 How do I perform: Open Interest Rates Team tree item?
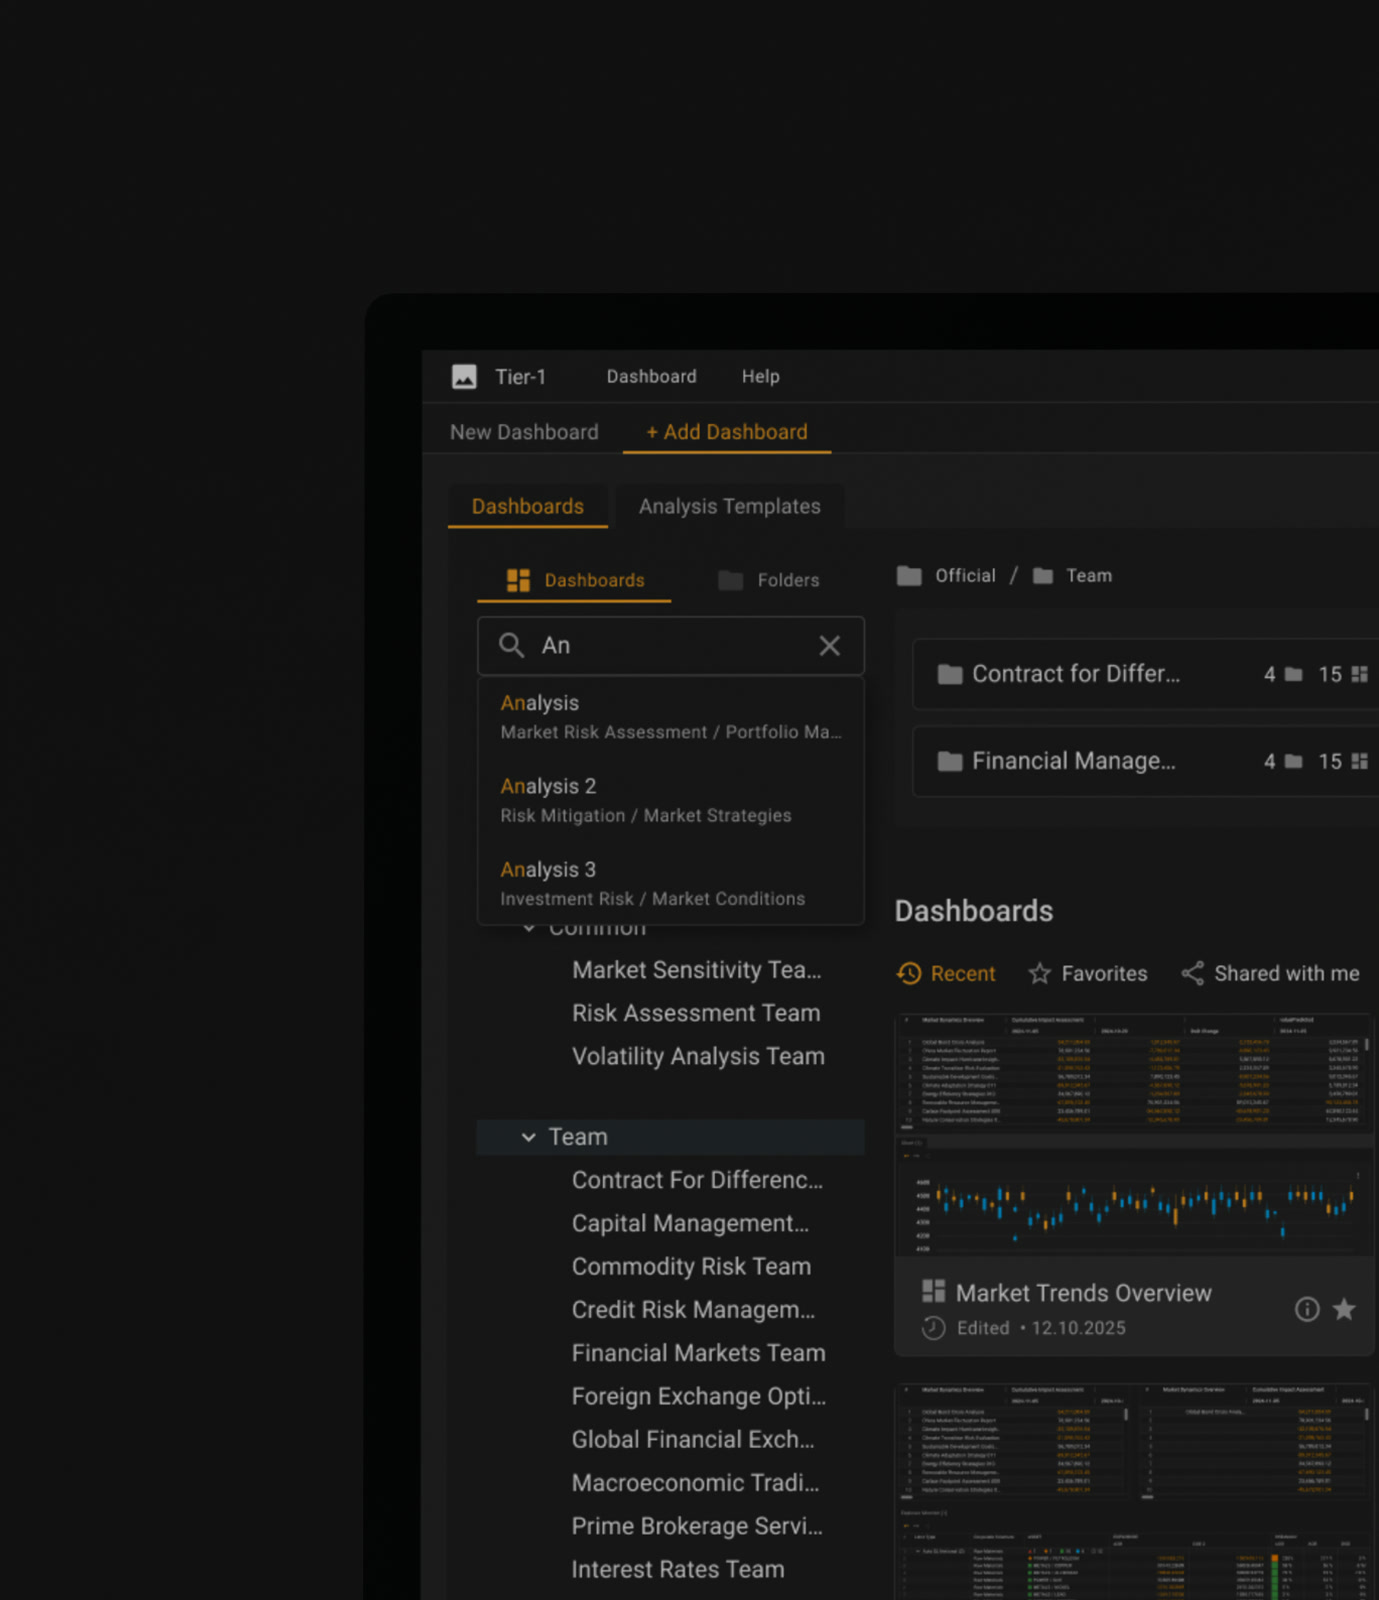click(678, 1569)
